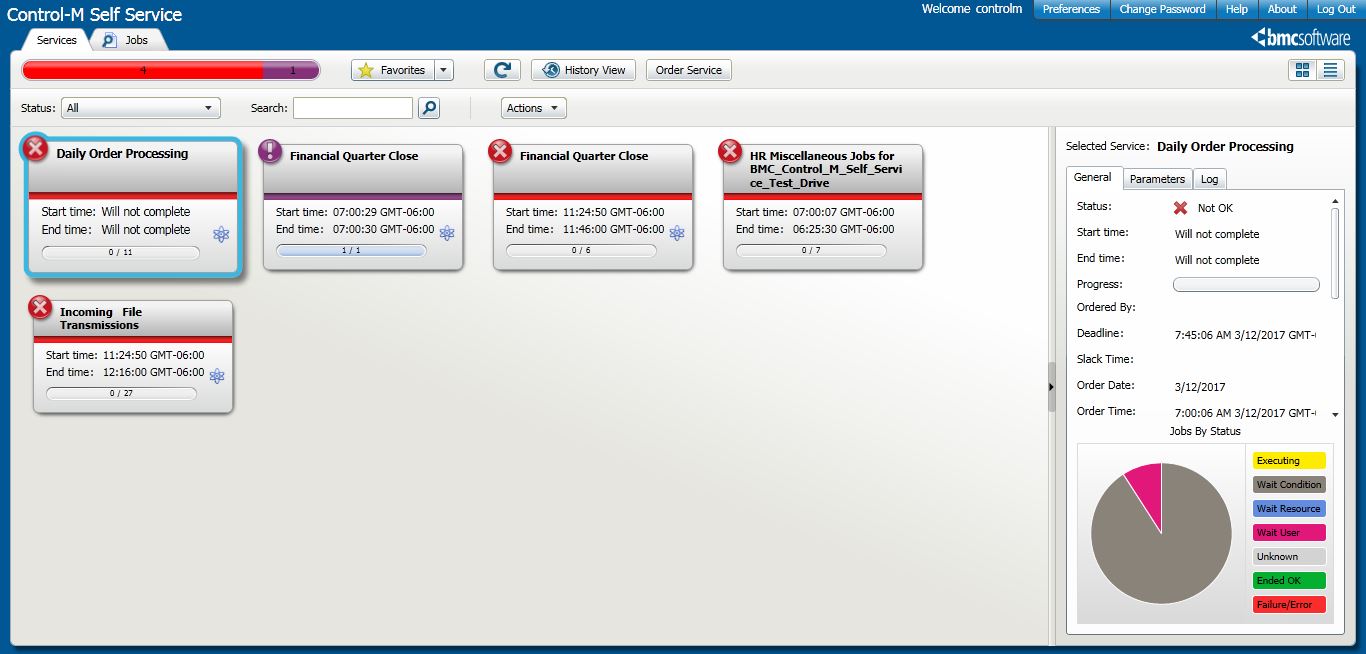The width and height of the screenshot is (1366, 654).
Task: Open the Help menu
Action: point(1237,9)
